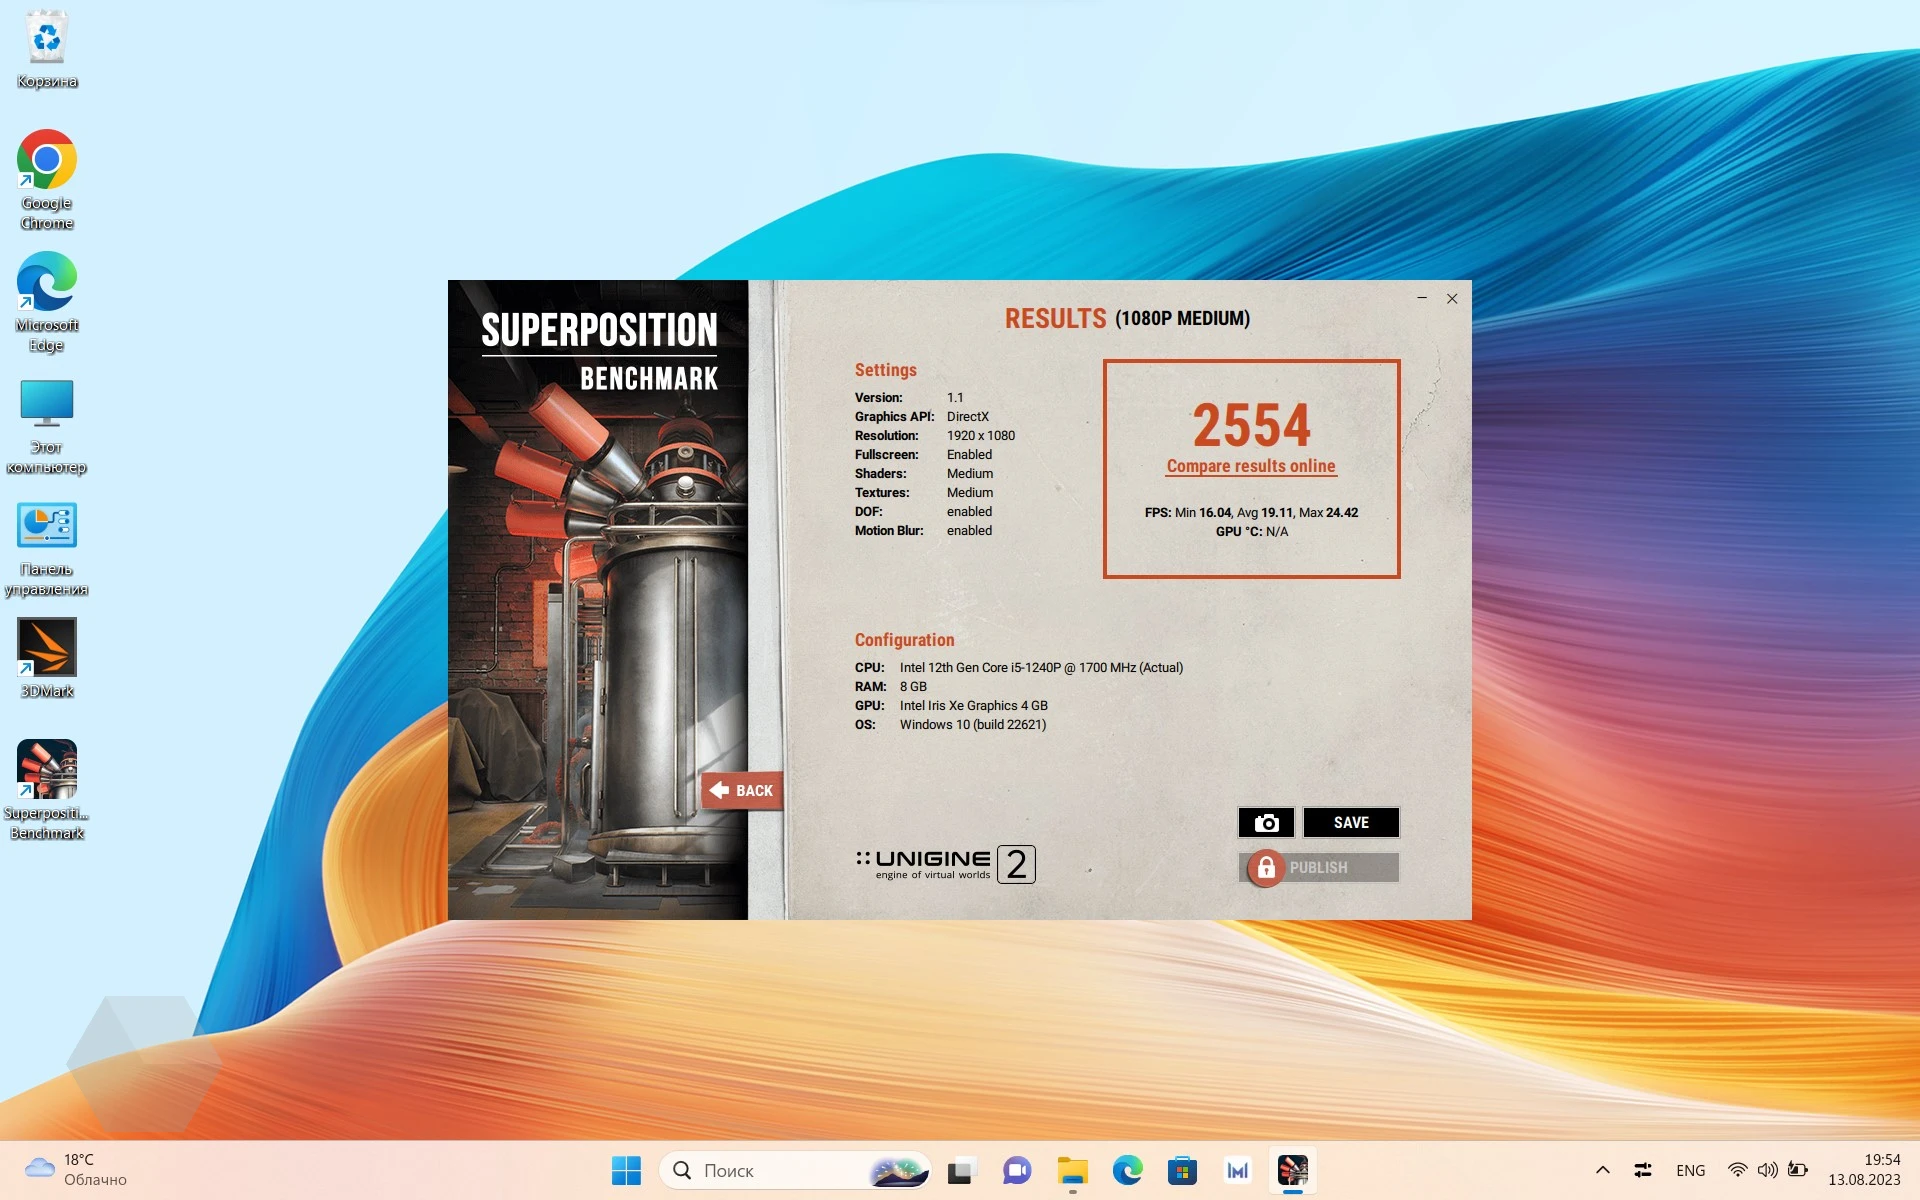Click the UNIGINE 2 engine logo
Screen dimensions: 1920x1200
tap(945, 864)
